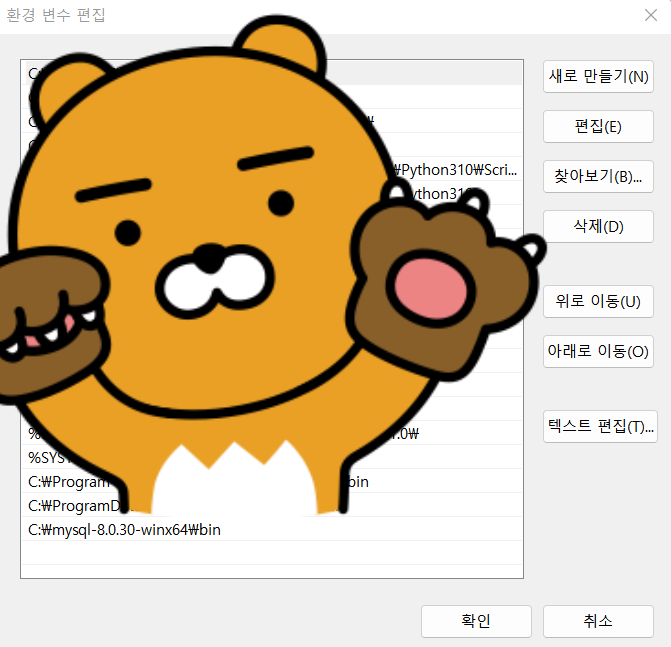Viewport: 671px width, 647px height.
Task: Select the row ending in Python310\Scri...
Action: [272, 170]
